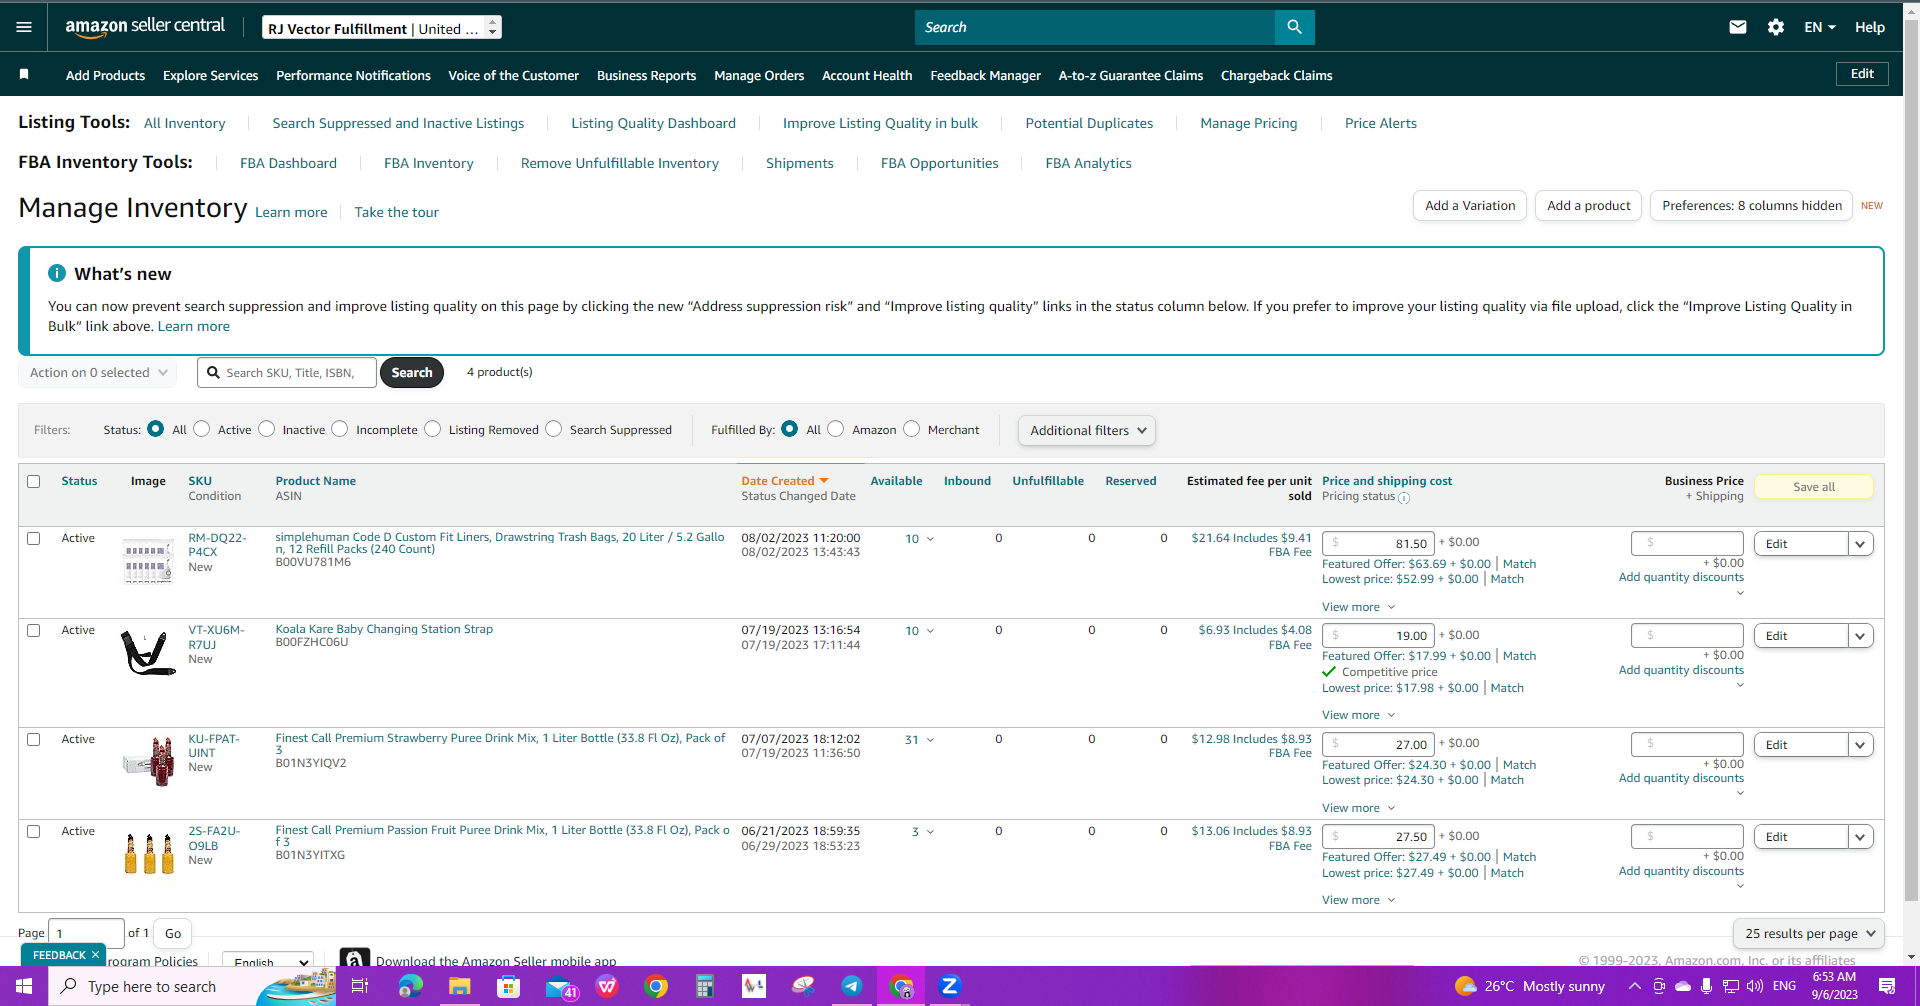Open Microsoft Store from the taskbar

coord(508,986)
